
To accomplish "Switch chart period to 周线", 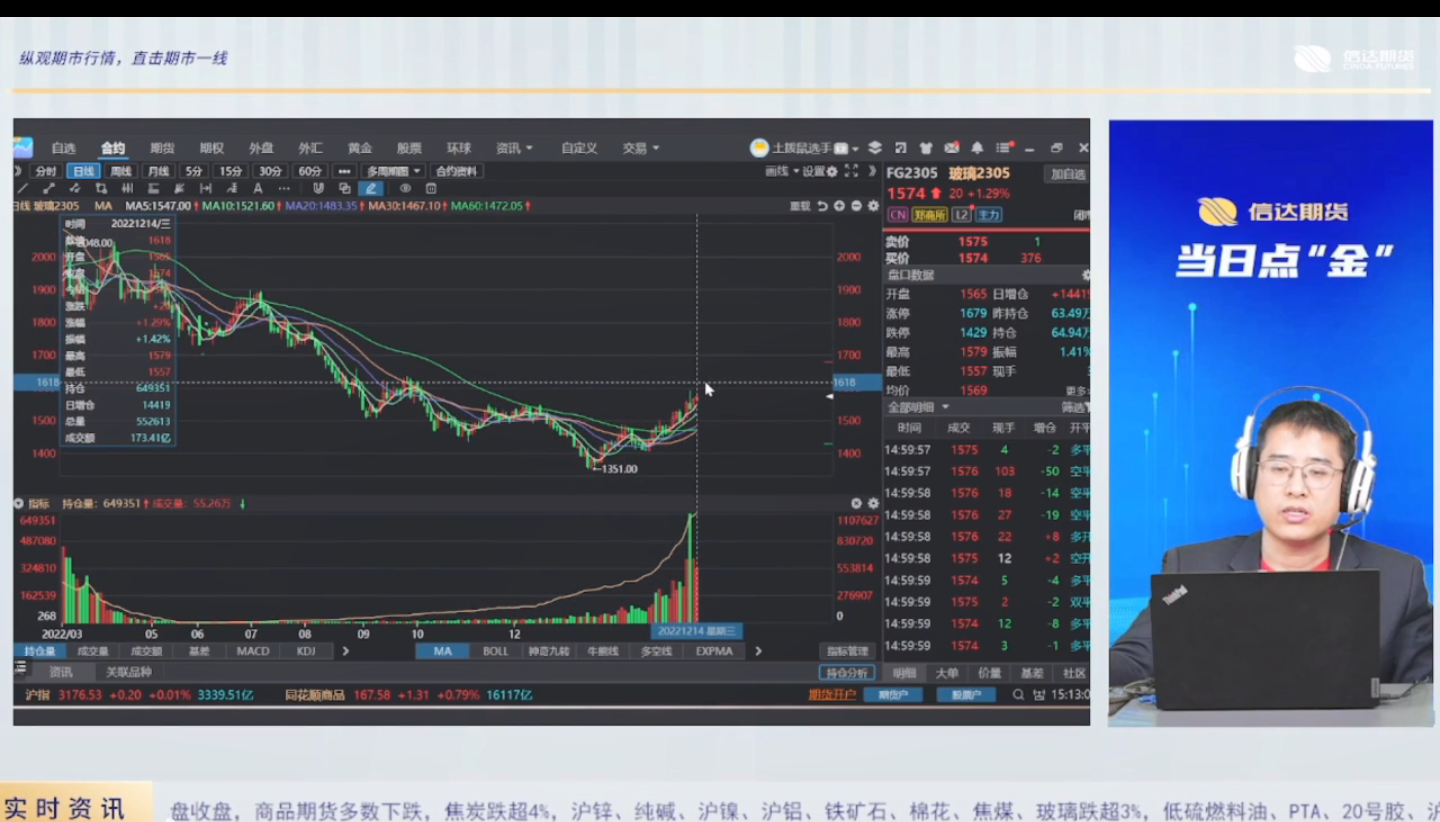I will [x=120, y=171].
